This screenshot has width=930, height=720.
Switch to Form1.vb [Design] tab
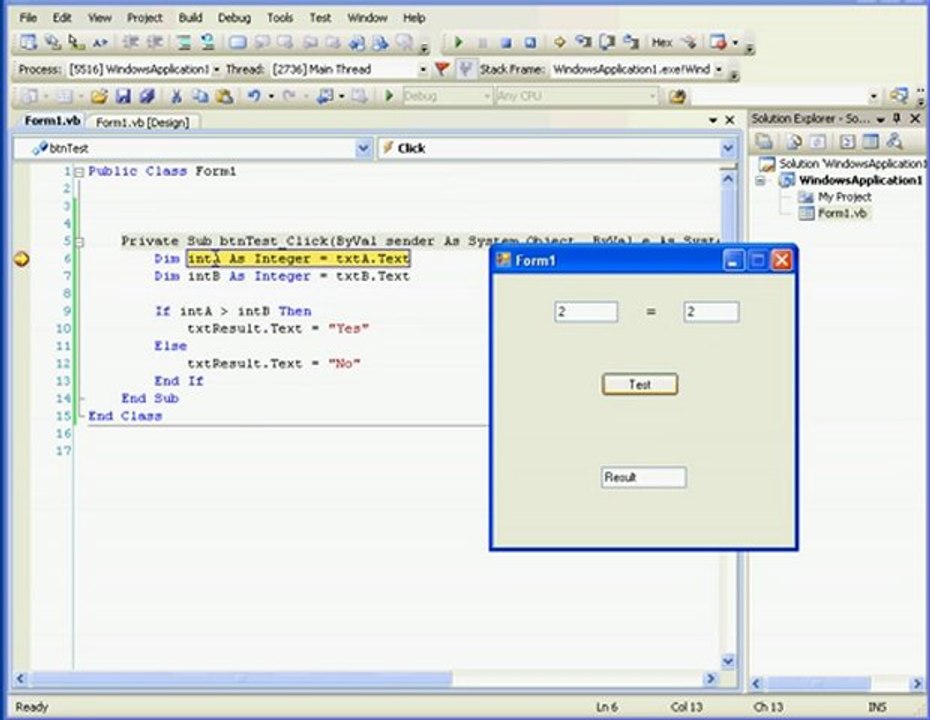142,122
